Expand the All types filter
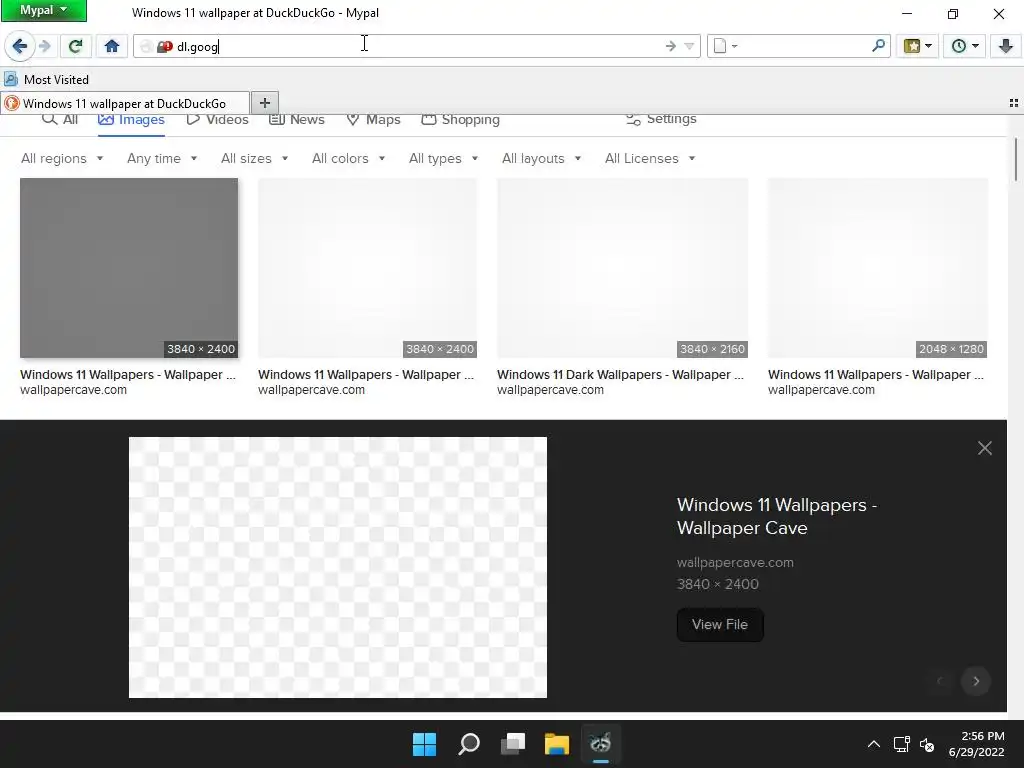 [443, 159]
